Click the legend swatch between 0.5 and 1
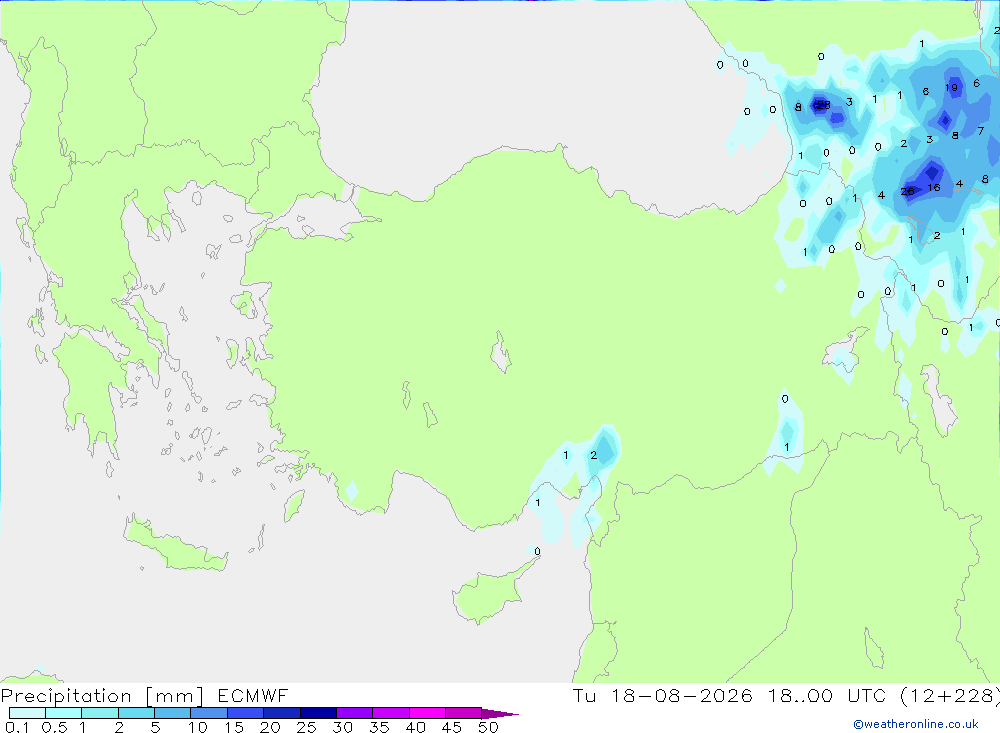 [x=63, y=713]
